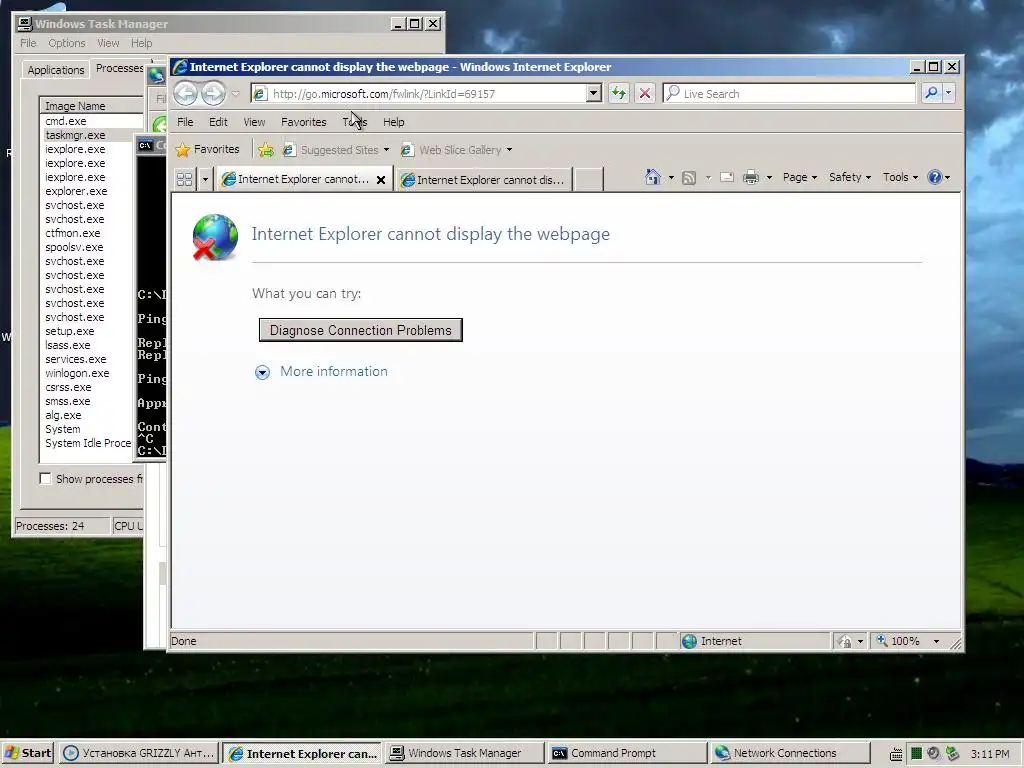Select cmd.exe in process list
Screen dimensions: 1024x768
65,121
